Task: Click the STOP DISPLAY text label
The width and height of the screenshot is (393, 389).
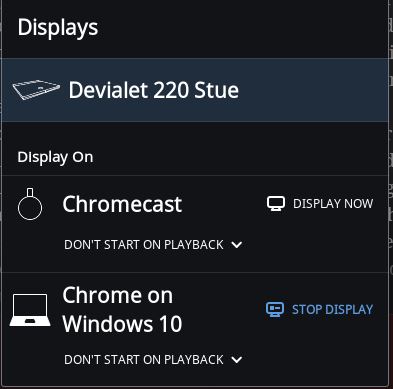Action: tap(332, 310)
